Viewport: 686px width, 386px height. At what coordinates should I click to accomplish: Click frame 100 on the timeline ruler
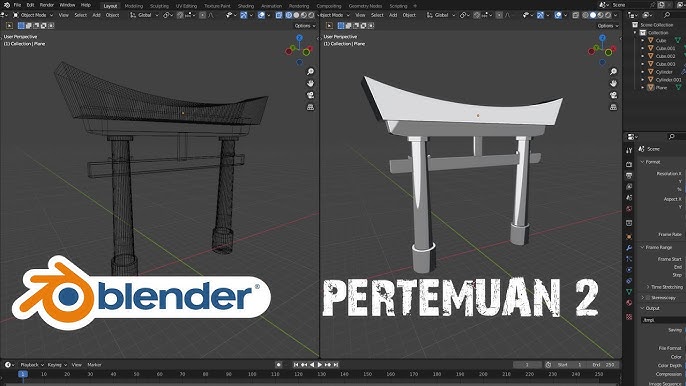[x=252, y=374]
